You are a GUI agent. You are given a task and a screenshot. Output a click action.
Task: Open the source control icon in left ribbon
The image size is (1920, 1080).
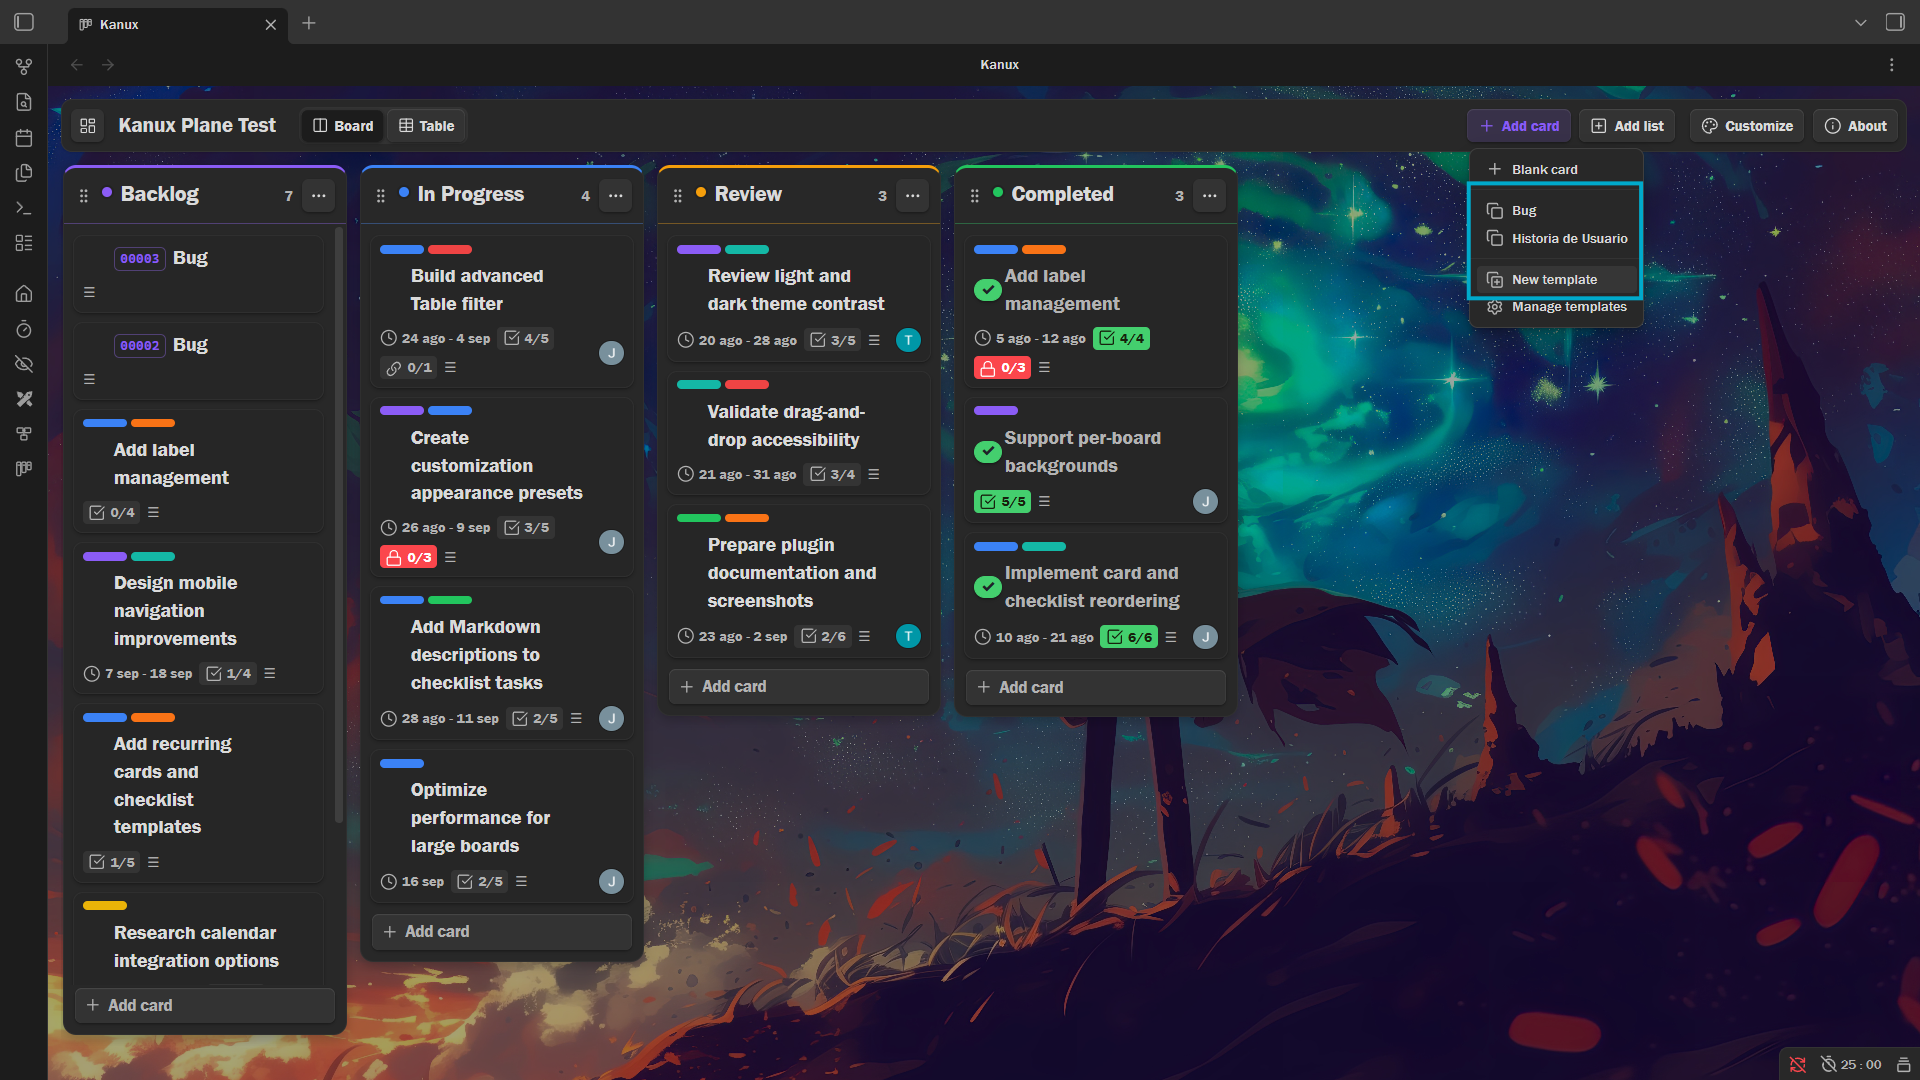point(24,66)
